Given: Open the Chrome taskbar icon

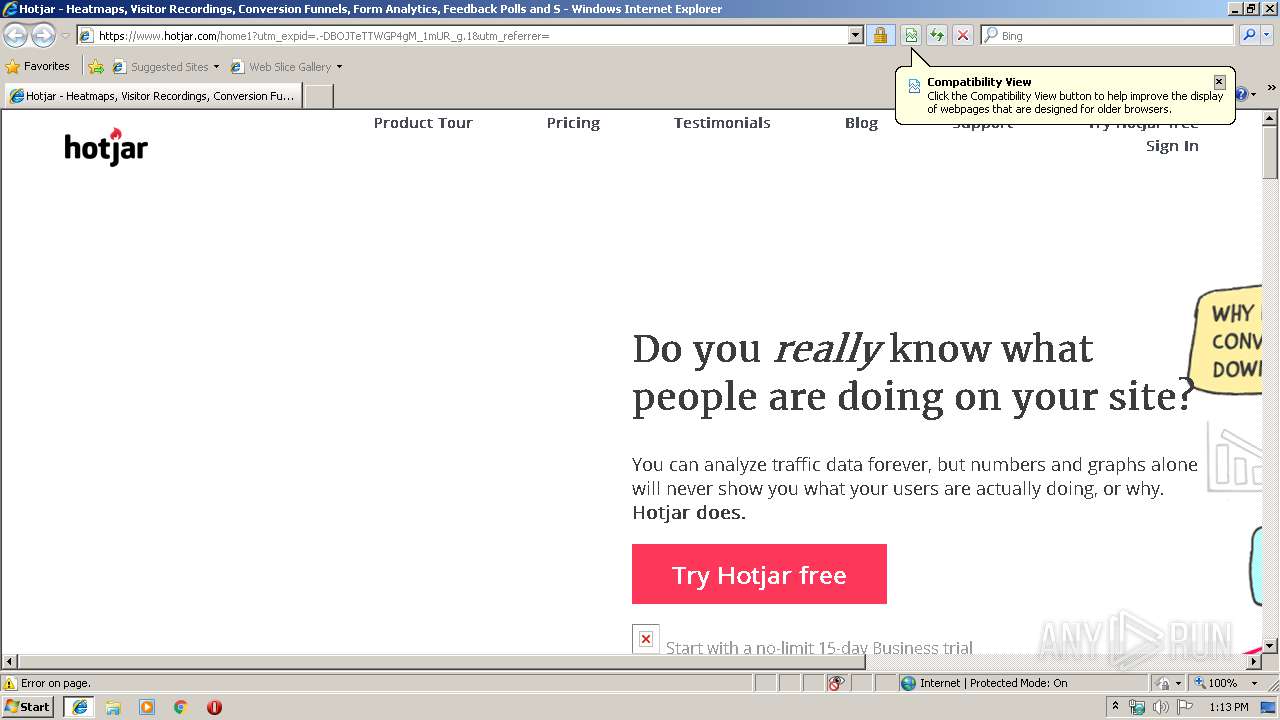Looking at the screenshot, I should point(181,707).
